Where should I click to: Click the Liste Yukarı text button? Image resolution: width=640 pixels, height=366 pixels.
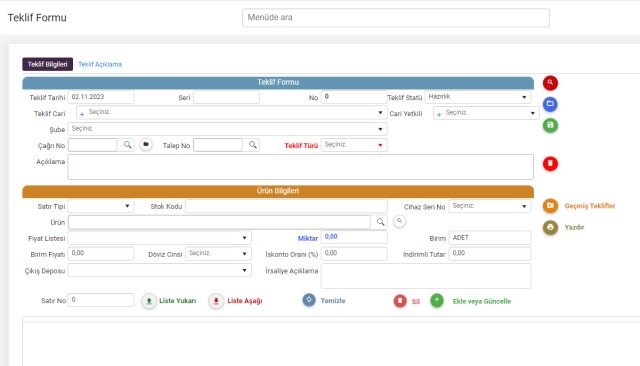(x=178, y=301)
